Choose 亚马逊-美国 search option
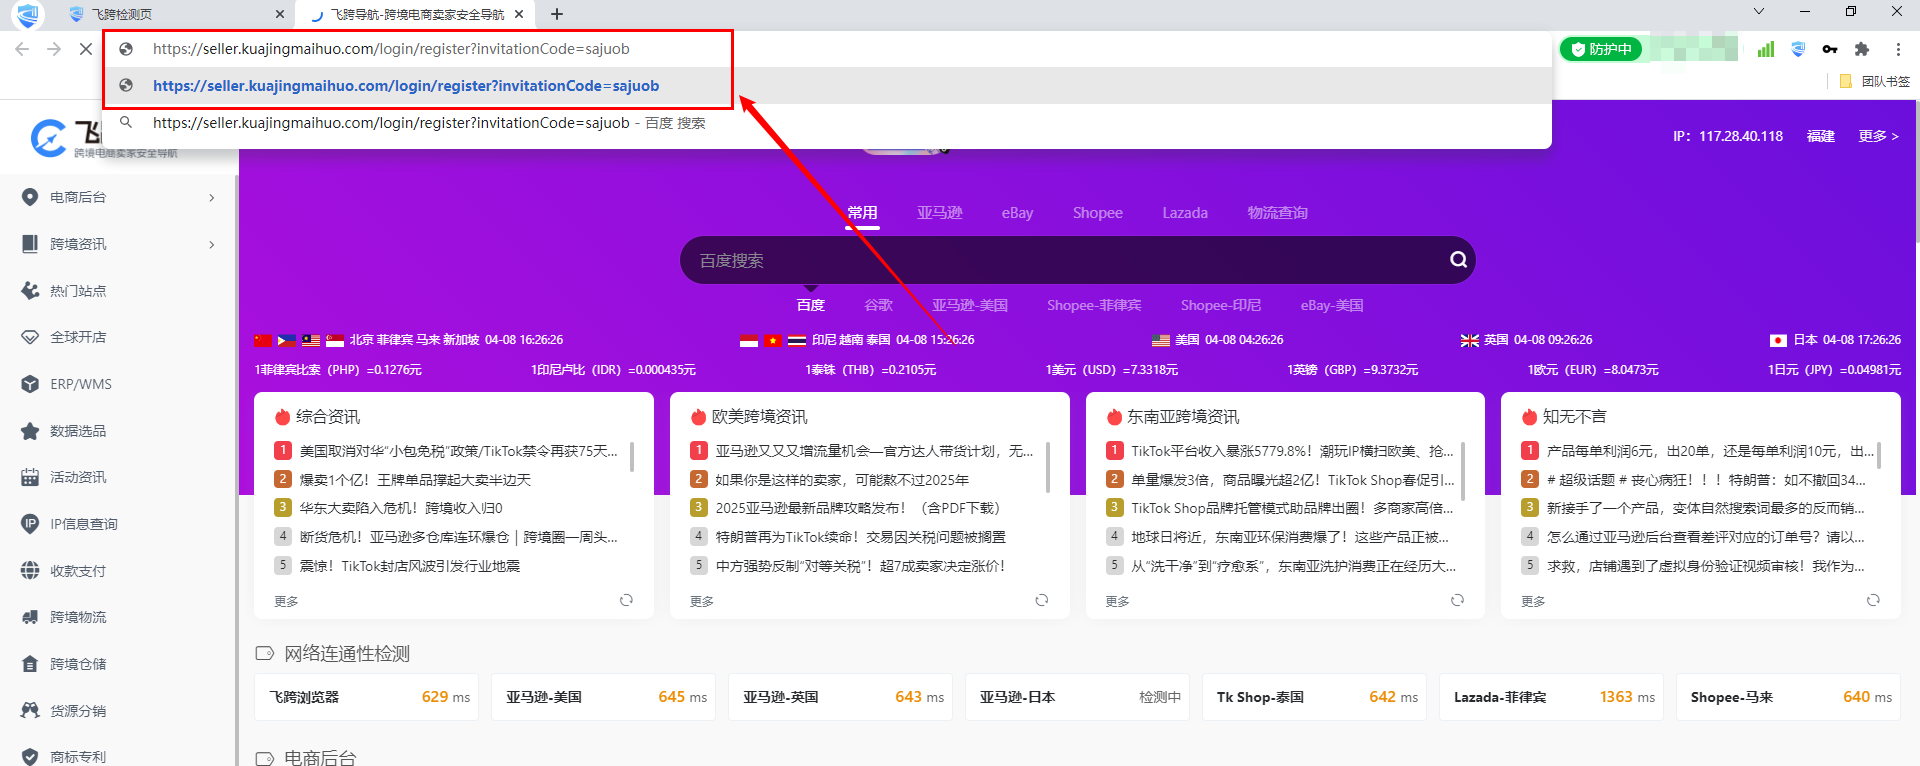Viewport: 1920px width, 766px height. (x=970, y=305)
